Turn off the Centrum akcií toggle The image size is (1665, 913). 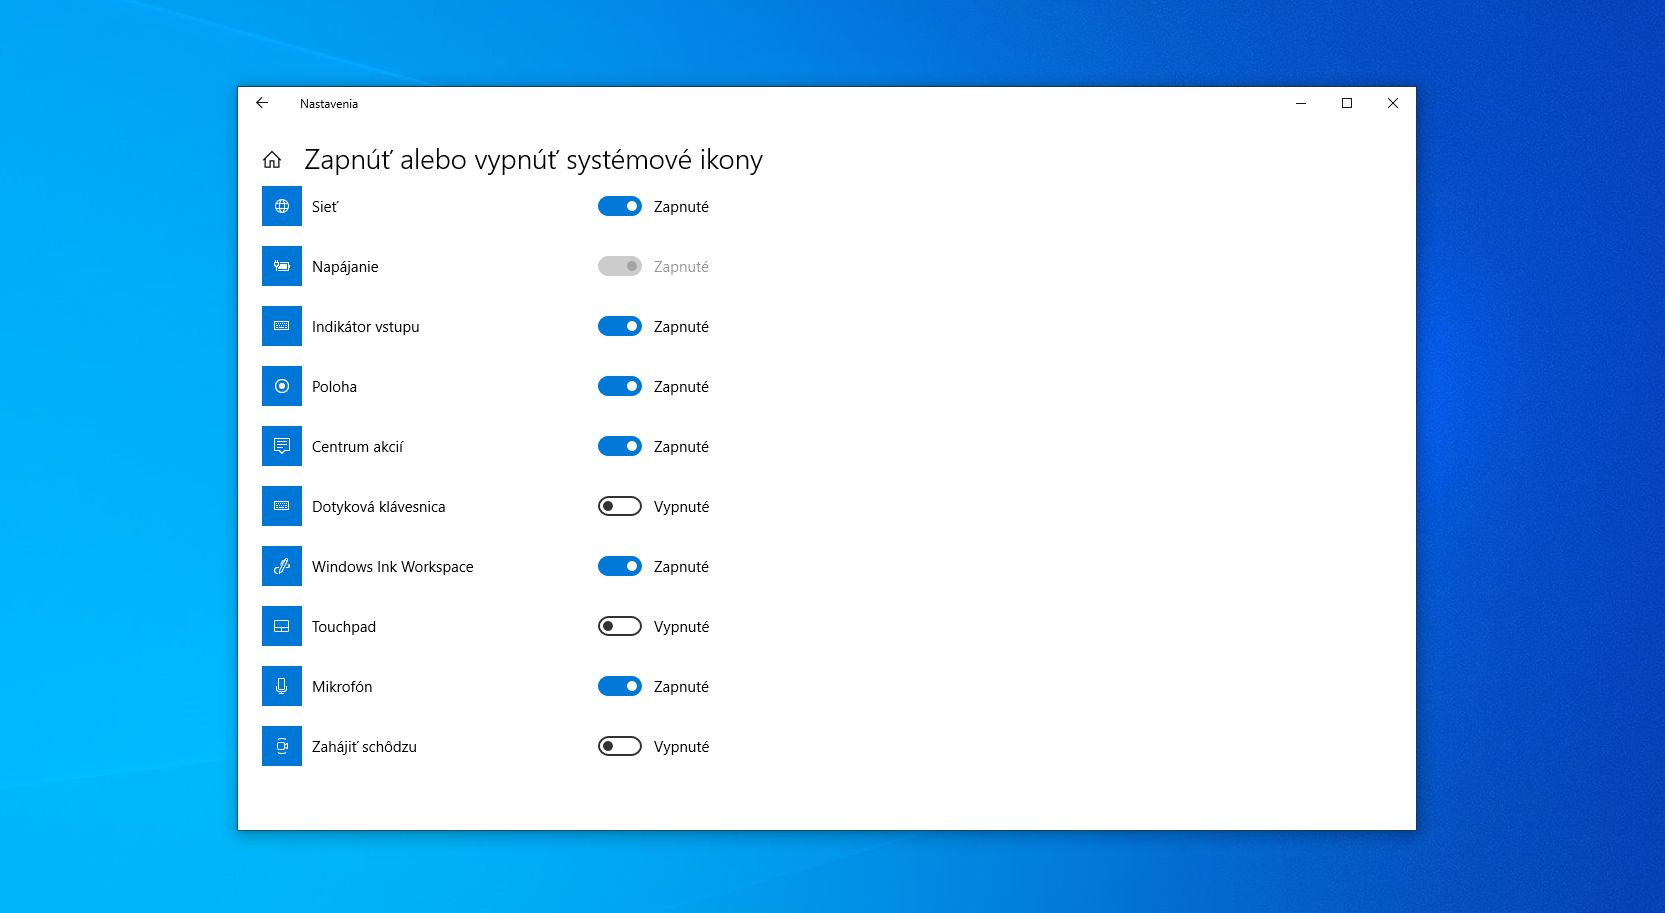620,446
